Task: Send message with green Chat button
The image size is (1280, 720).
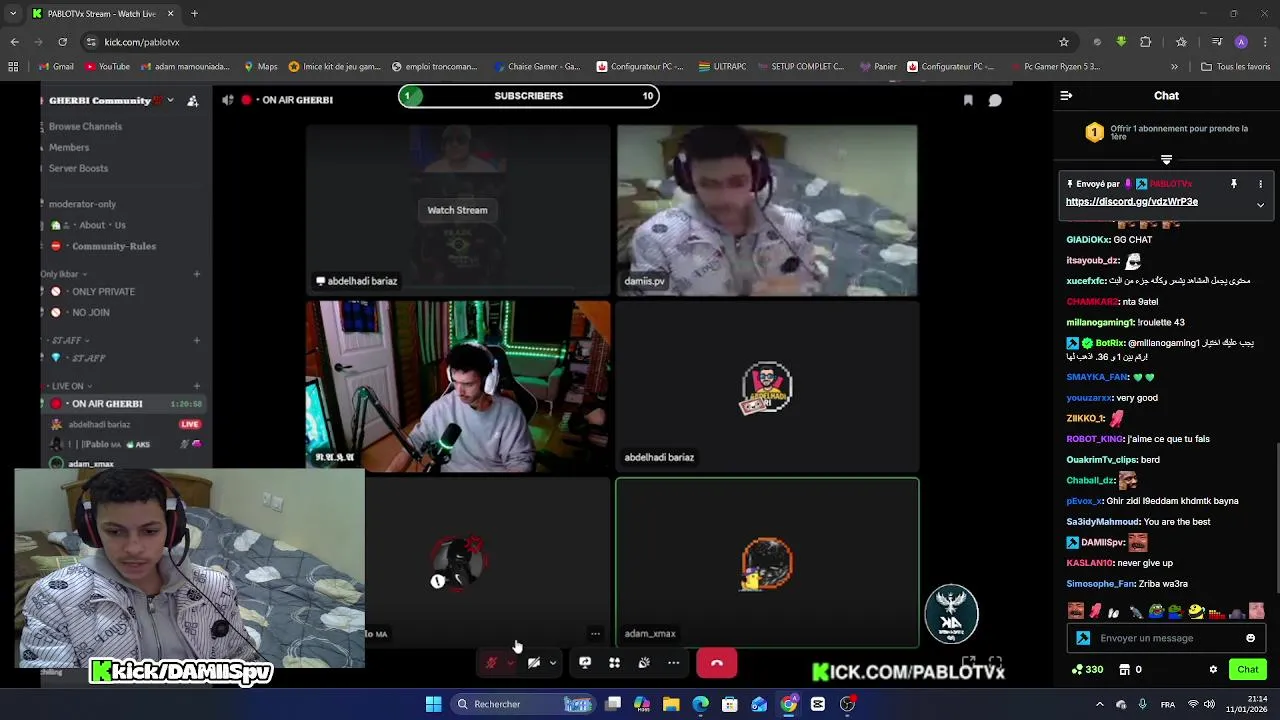Action: click(1248, 670)
